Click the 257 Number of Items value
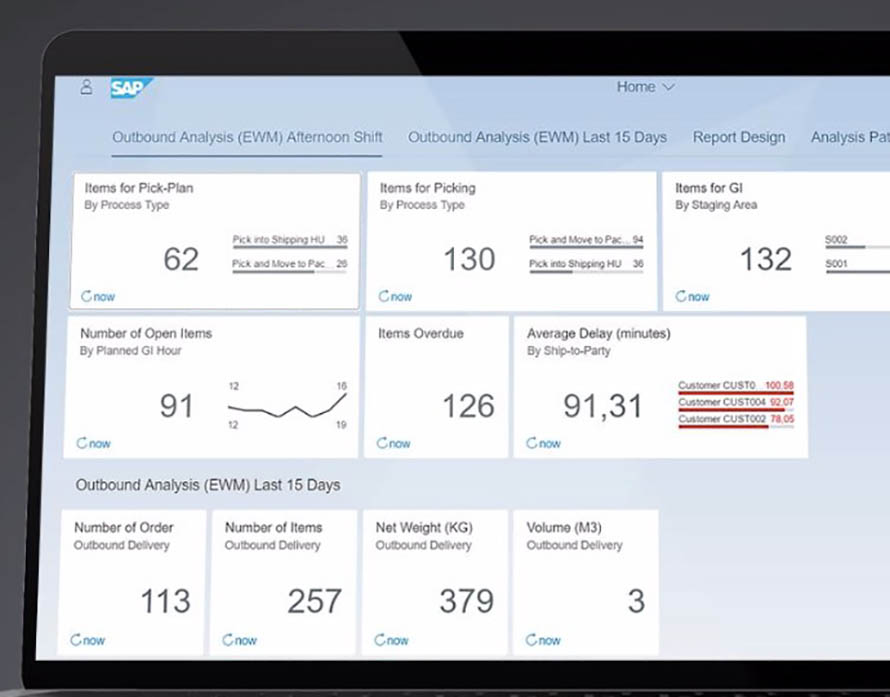The width and height of the screenshot is (890, 697). 314,601
